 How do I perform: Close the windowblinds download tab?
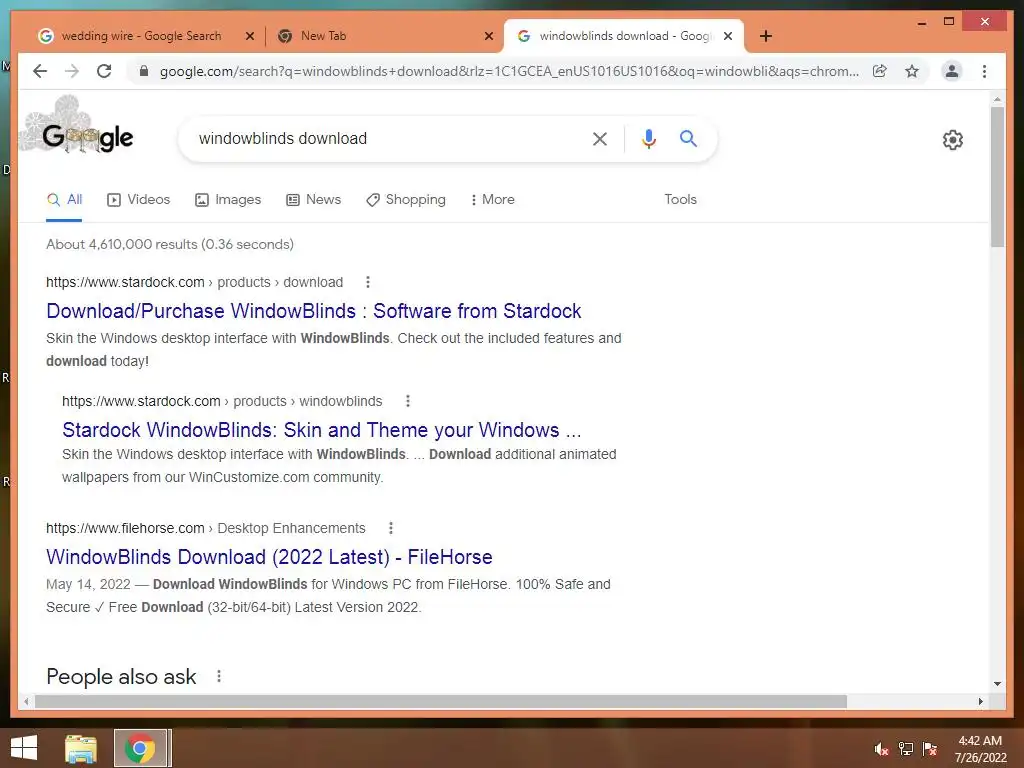(x=728, y=37)
